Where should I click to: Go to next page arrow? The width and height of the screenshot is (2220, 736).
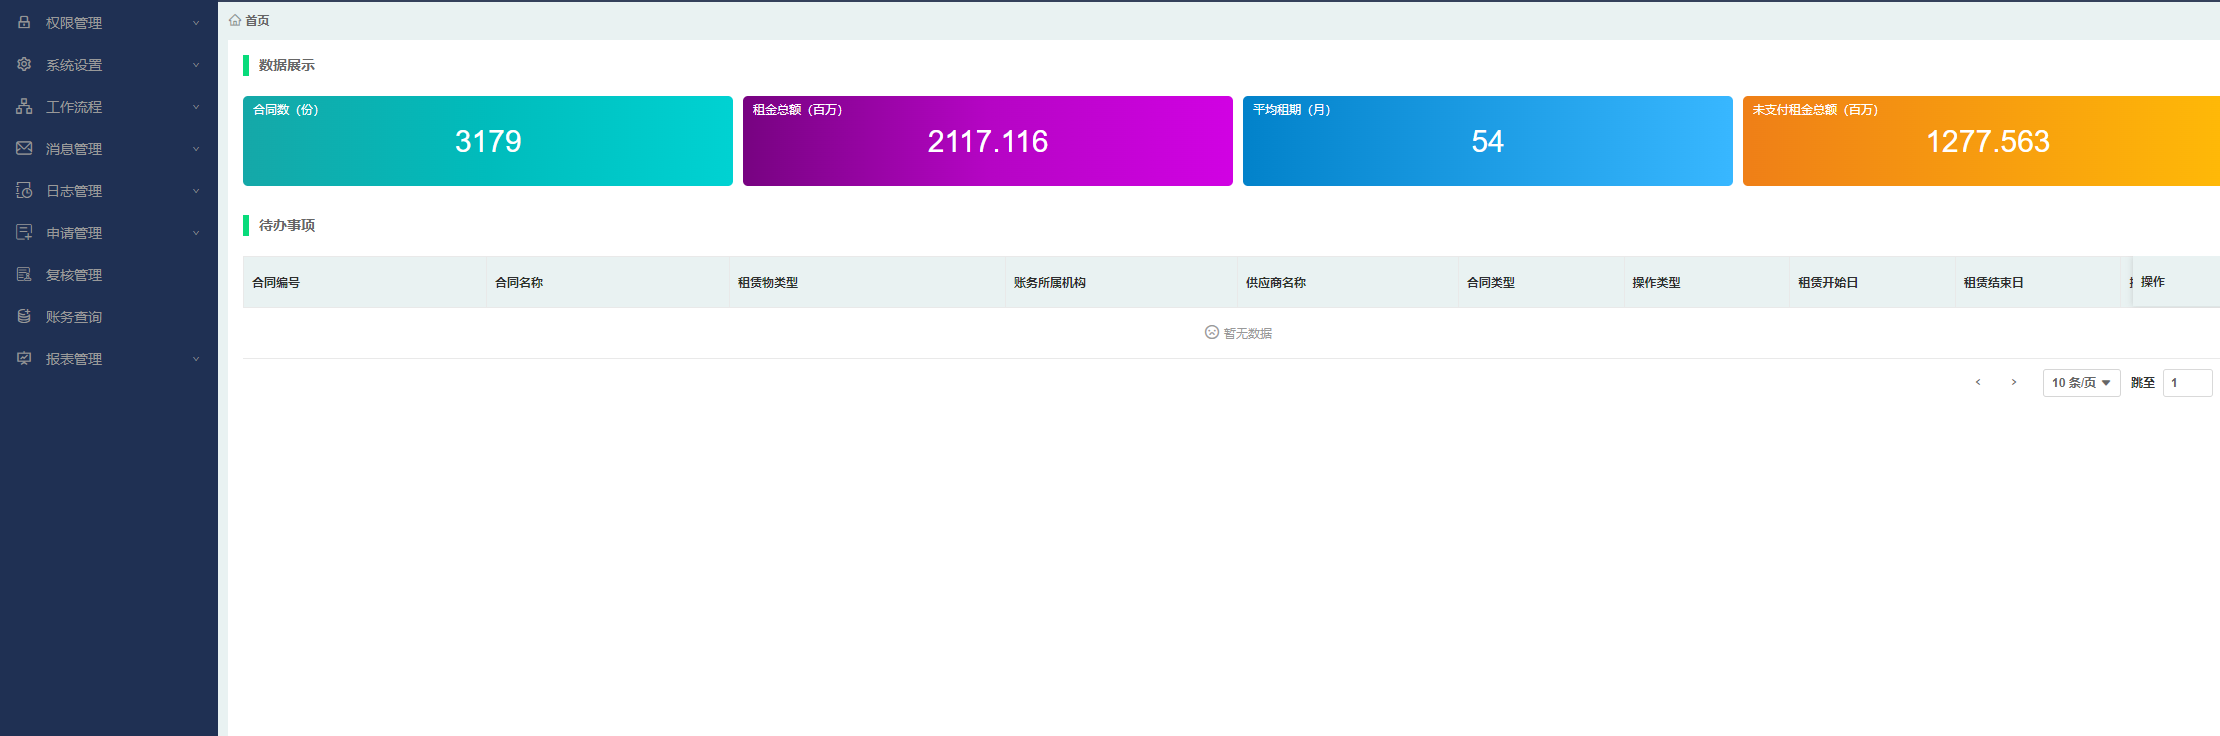(x=2014, y=382)
